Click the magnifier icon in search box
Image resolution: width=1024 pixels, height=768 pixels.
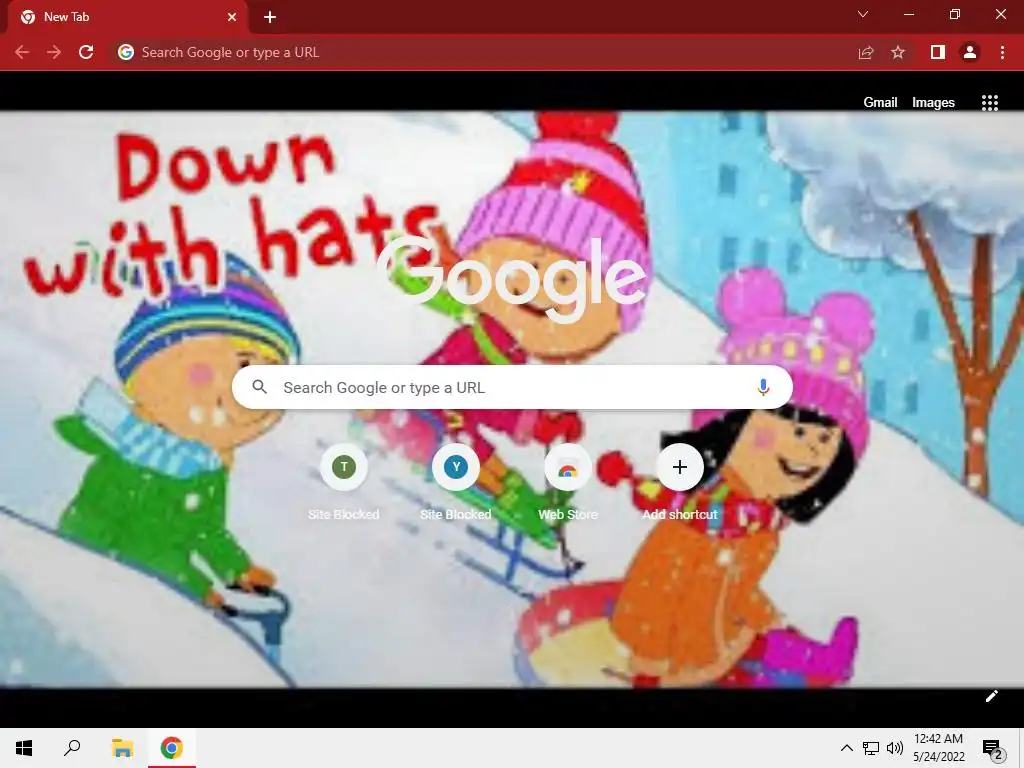[x=259, y=387]
